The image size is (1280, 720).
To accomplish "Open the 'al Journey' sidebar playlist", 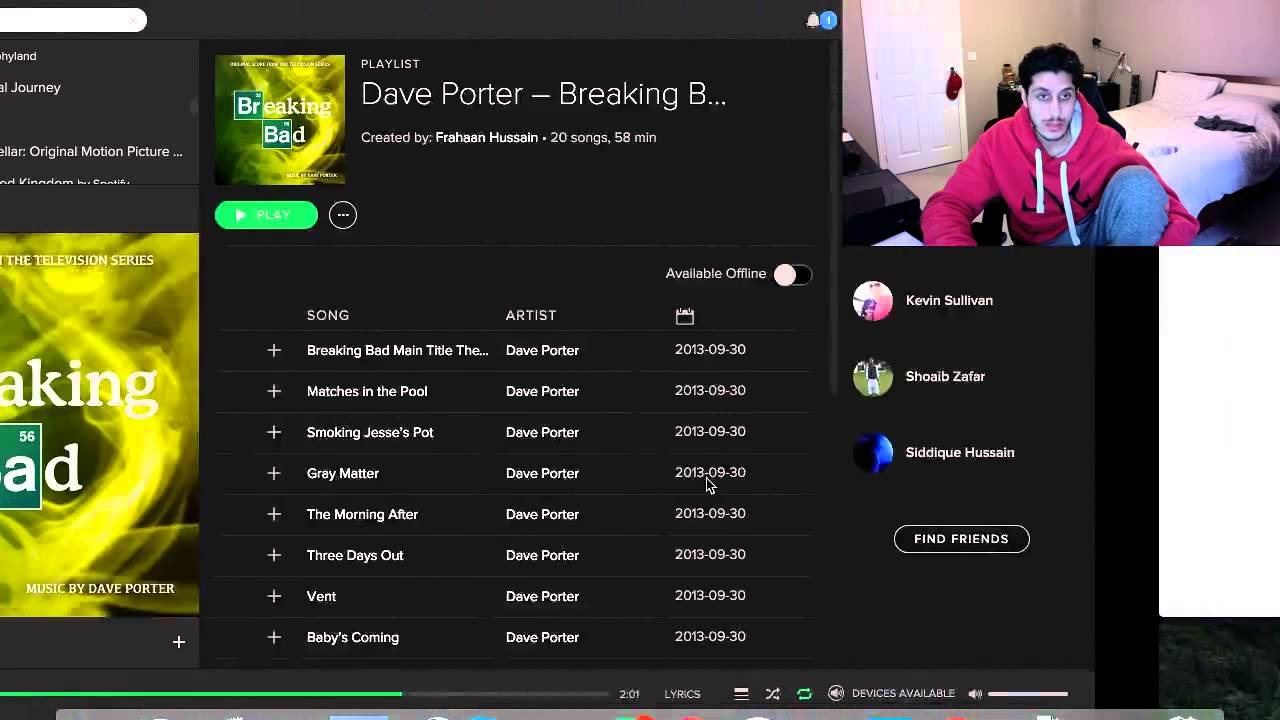I will 30,88.
